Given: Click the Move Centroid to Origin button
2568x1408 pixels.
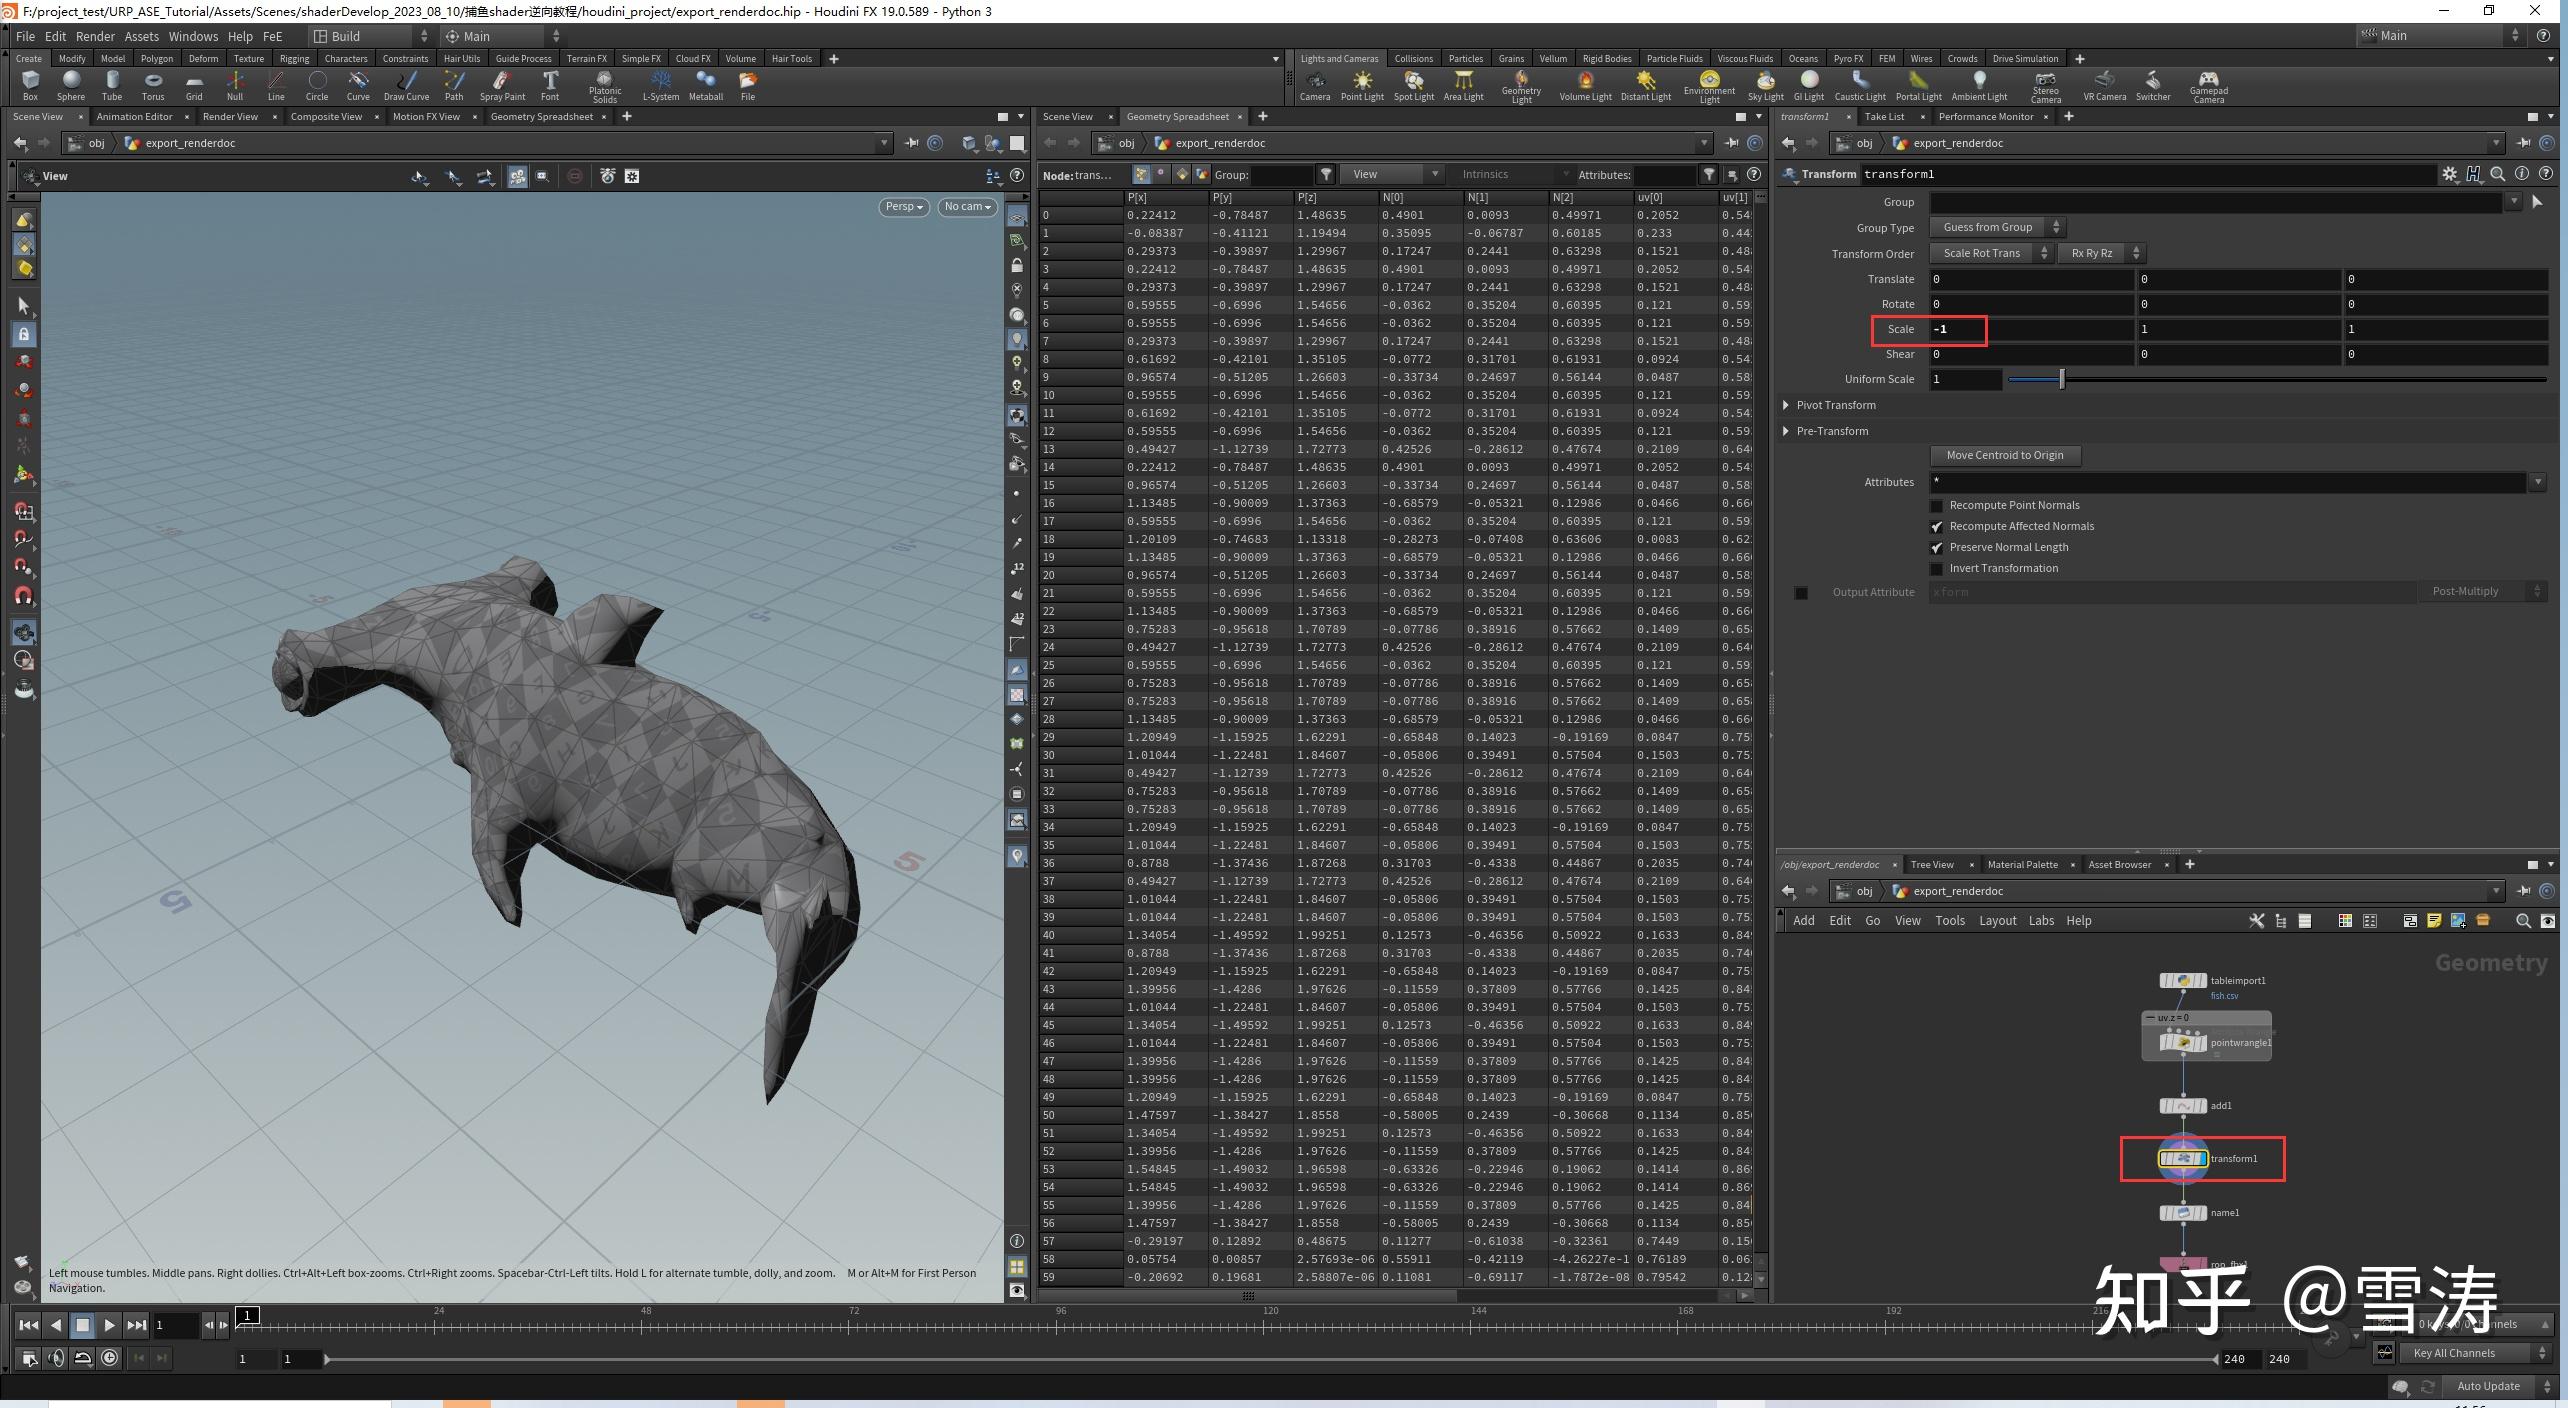Looking at the screenshot, I should (x=2004, y=455).
